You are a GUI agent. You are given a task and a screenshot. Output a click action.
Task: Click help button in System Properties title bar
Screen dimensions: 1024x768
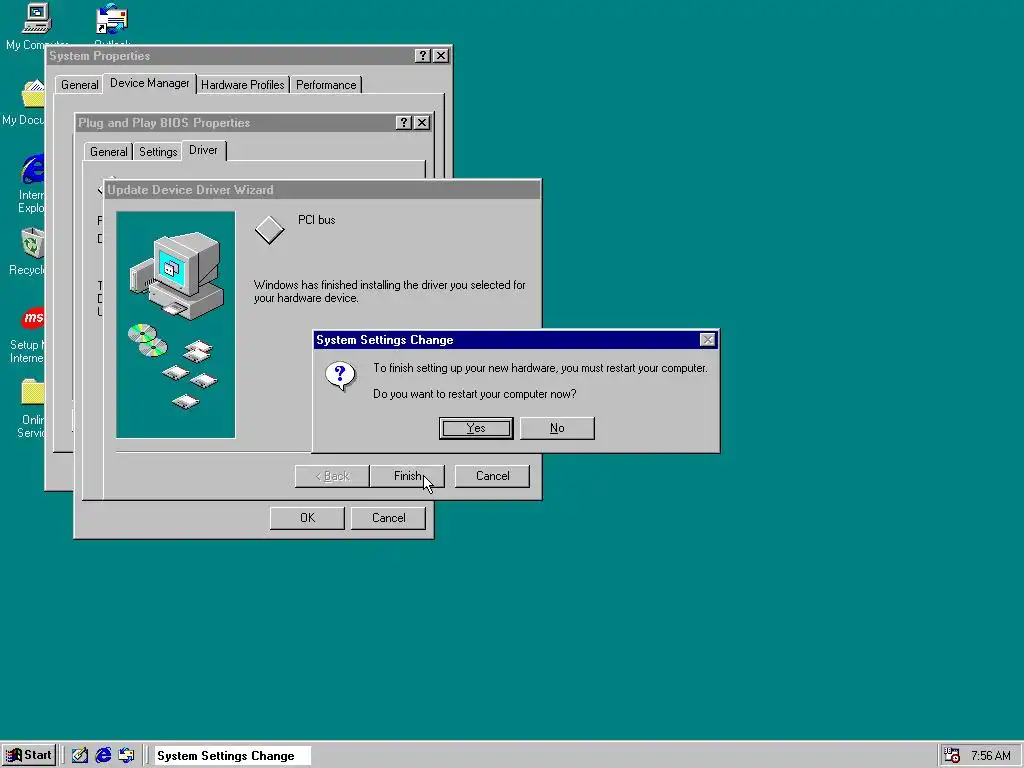click(x=423, y=56)
